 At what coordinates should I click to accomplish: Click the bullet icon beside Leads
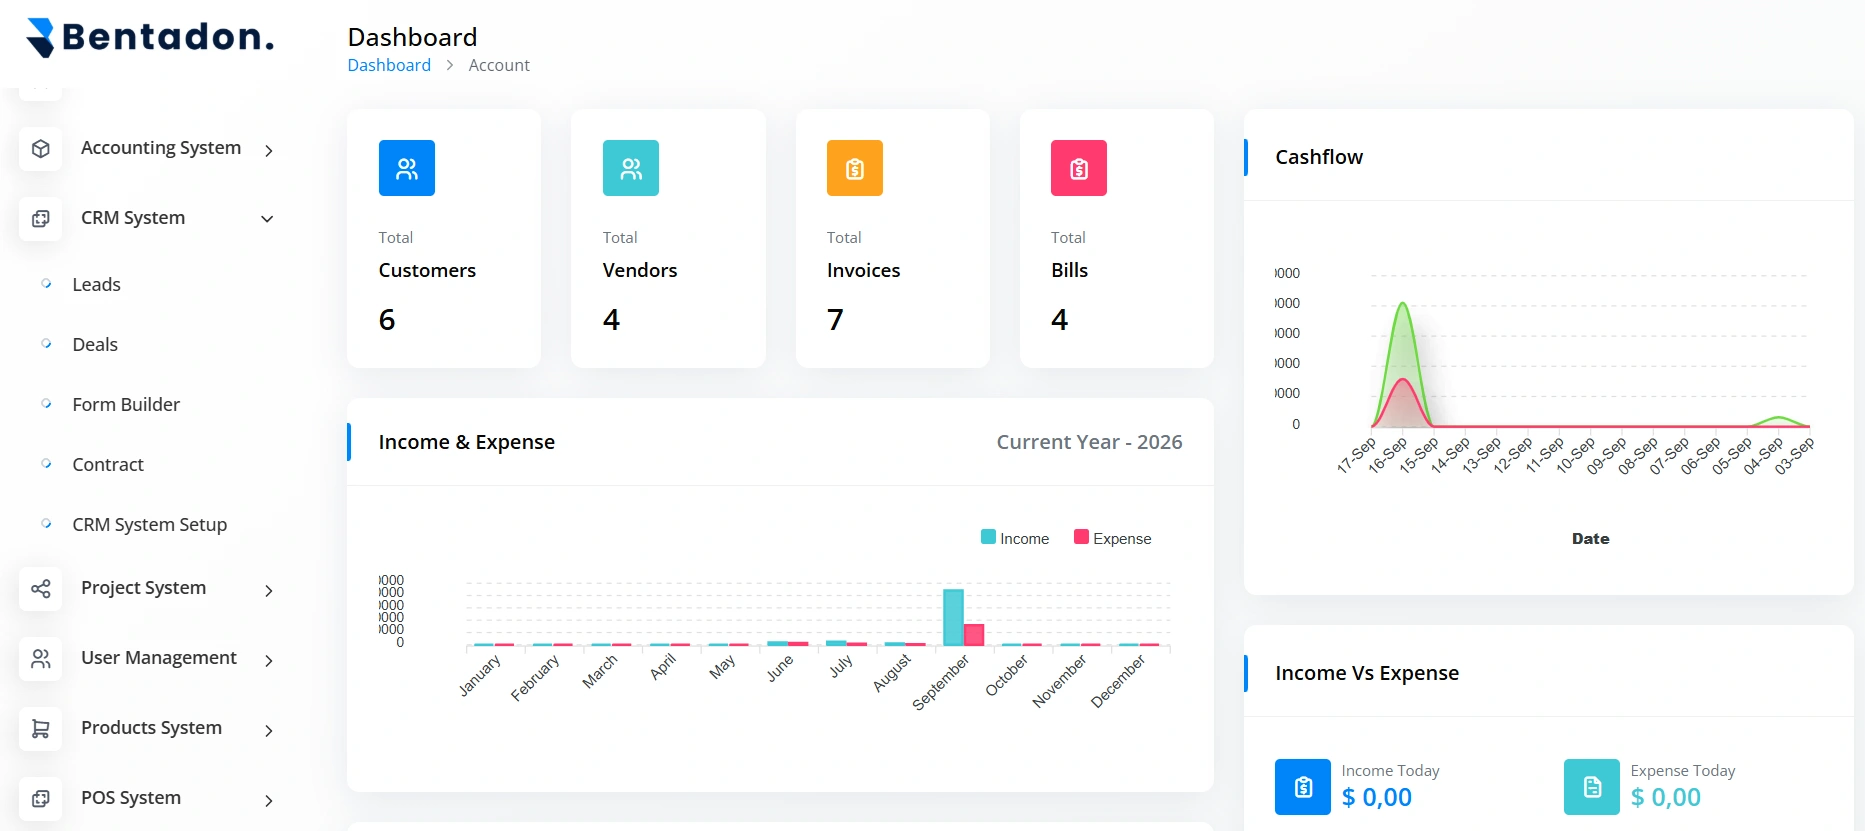46,284
